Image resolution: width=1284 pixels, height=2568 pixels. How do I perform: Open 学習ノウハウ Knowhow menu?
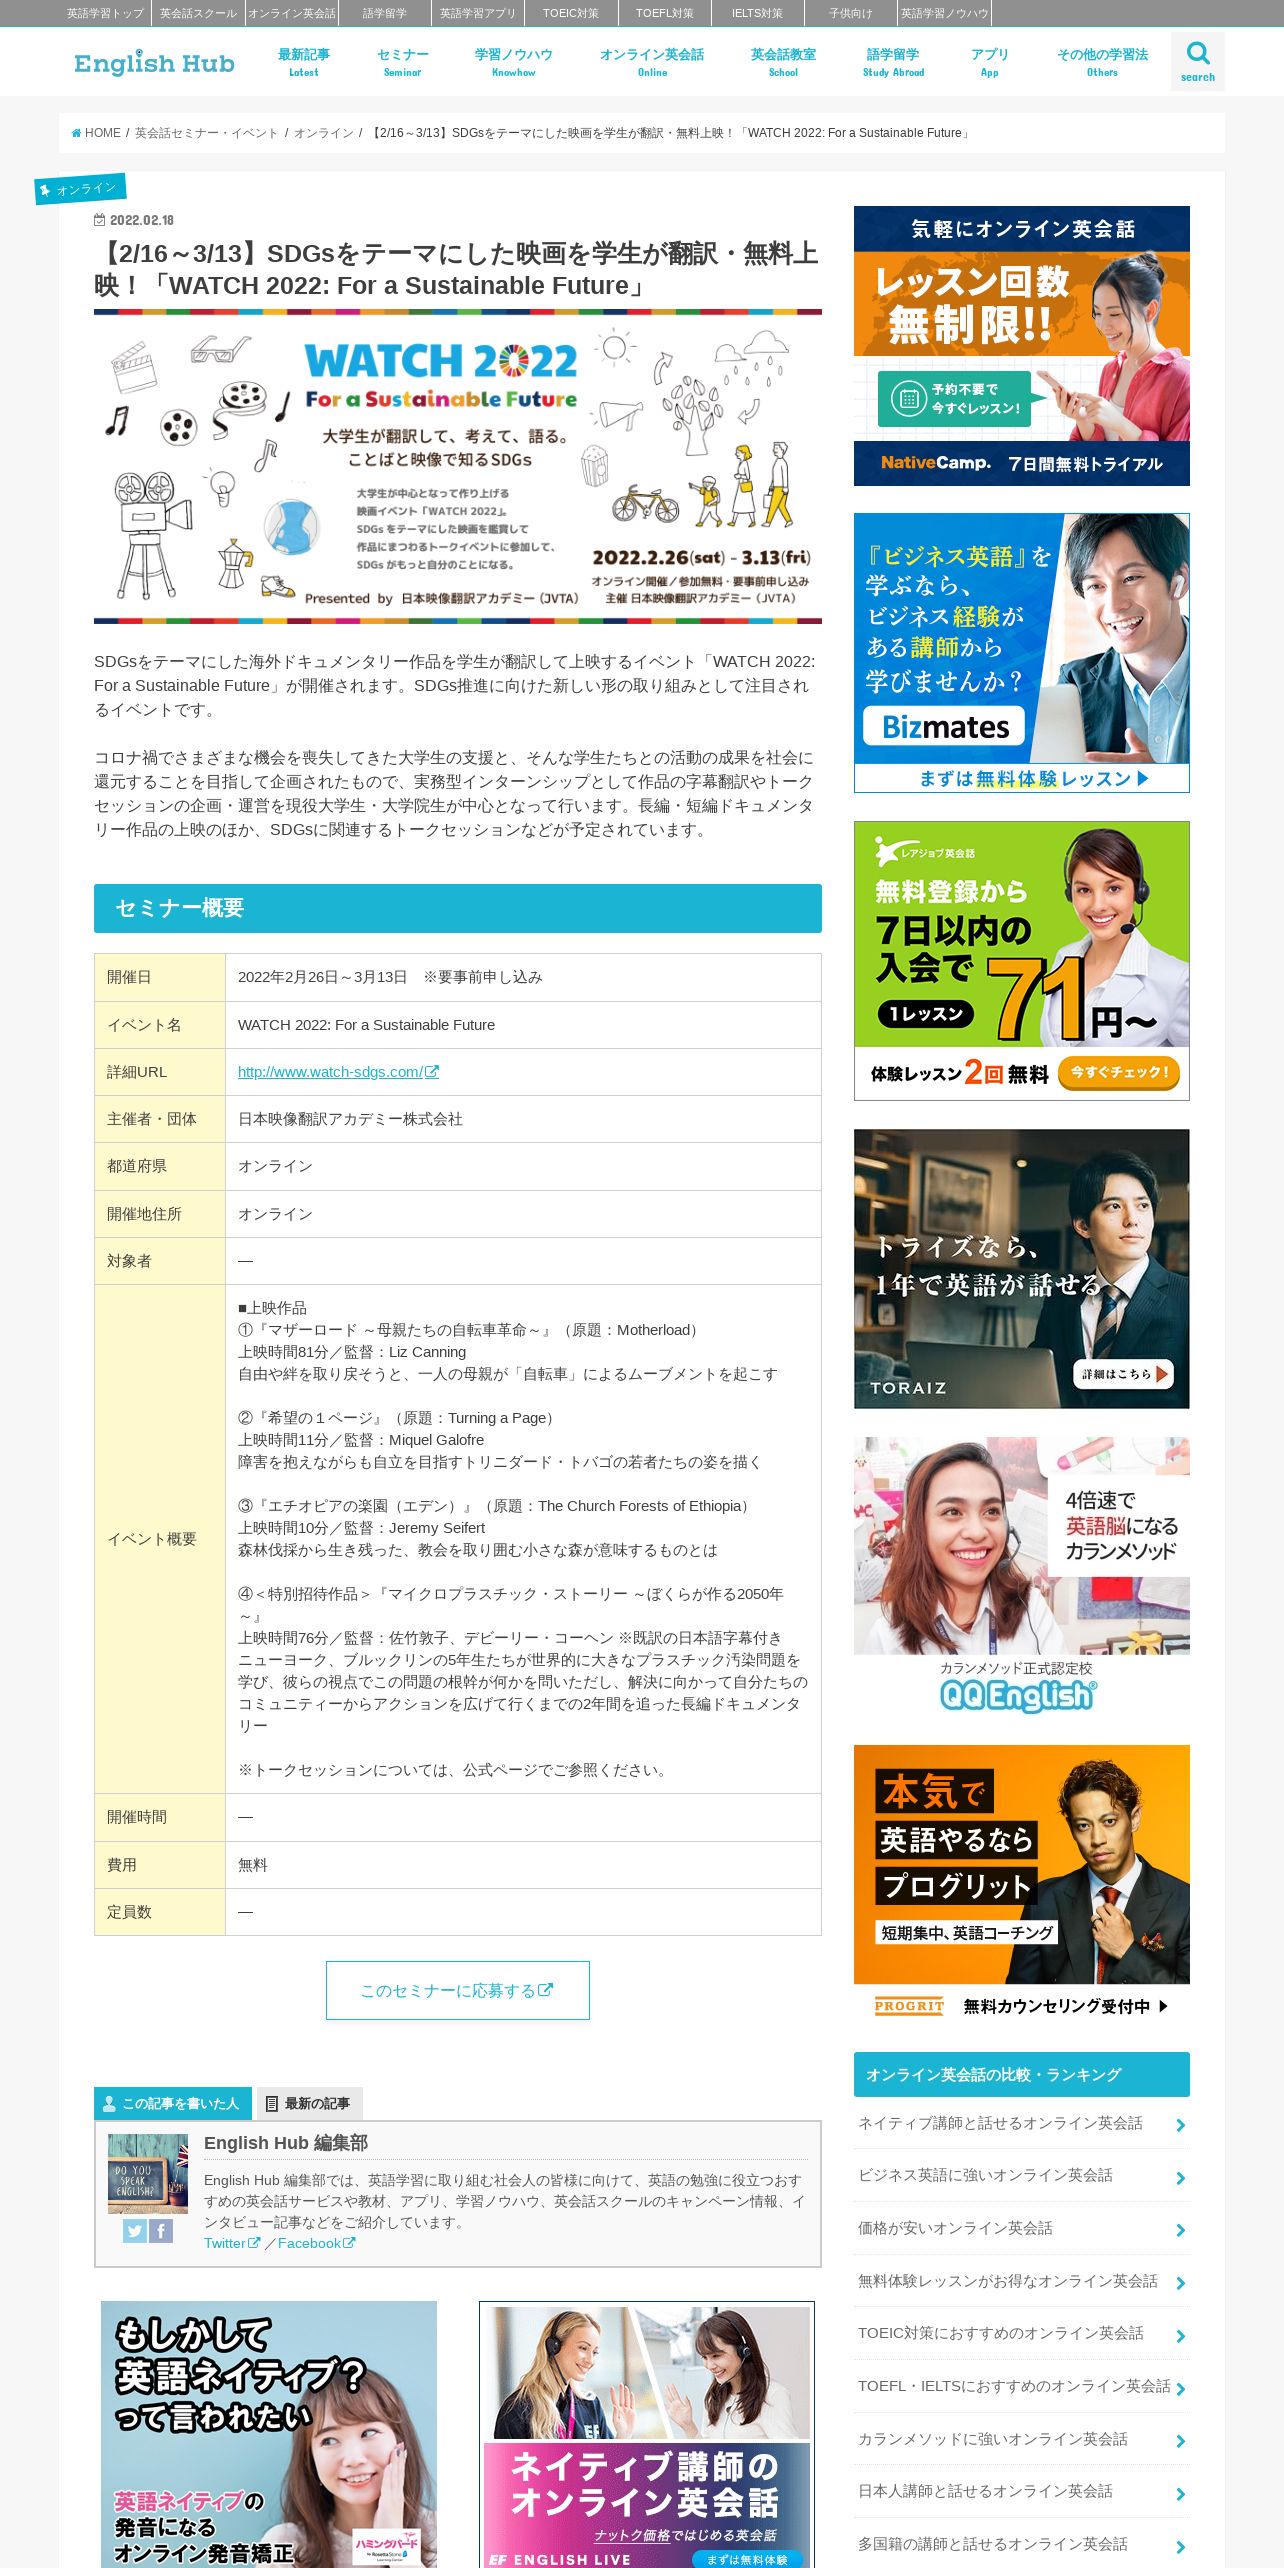click(513, 62)
